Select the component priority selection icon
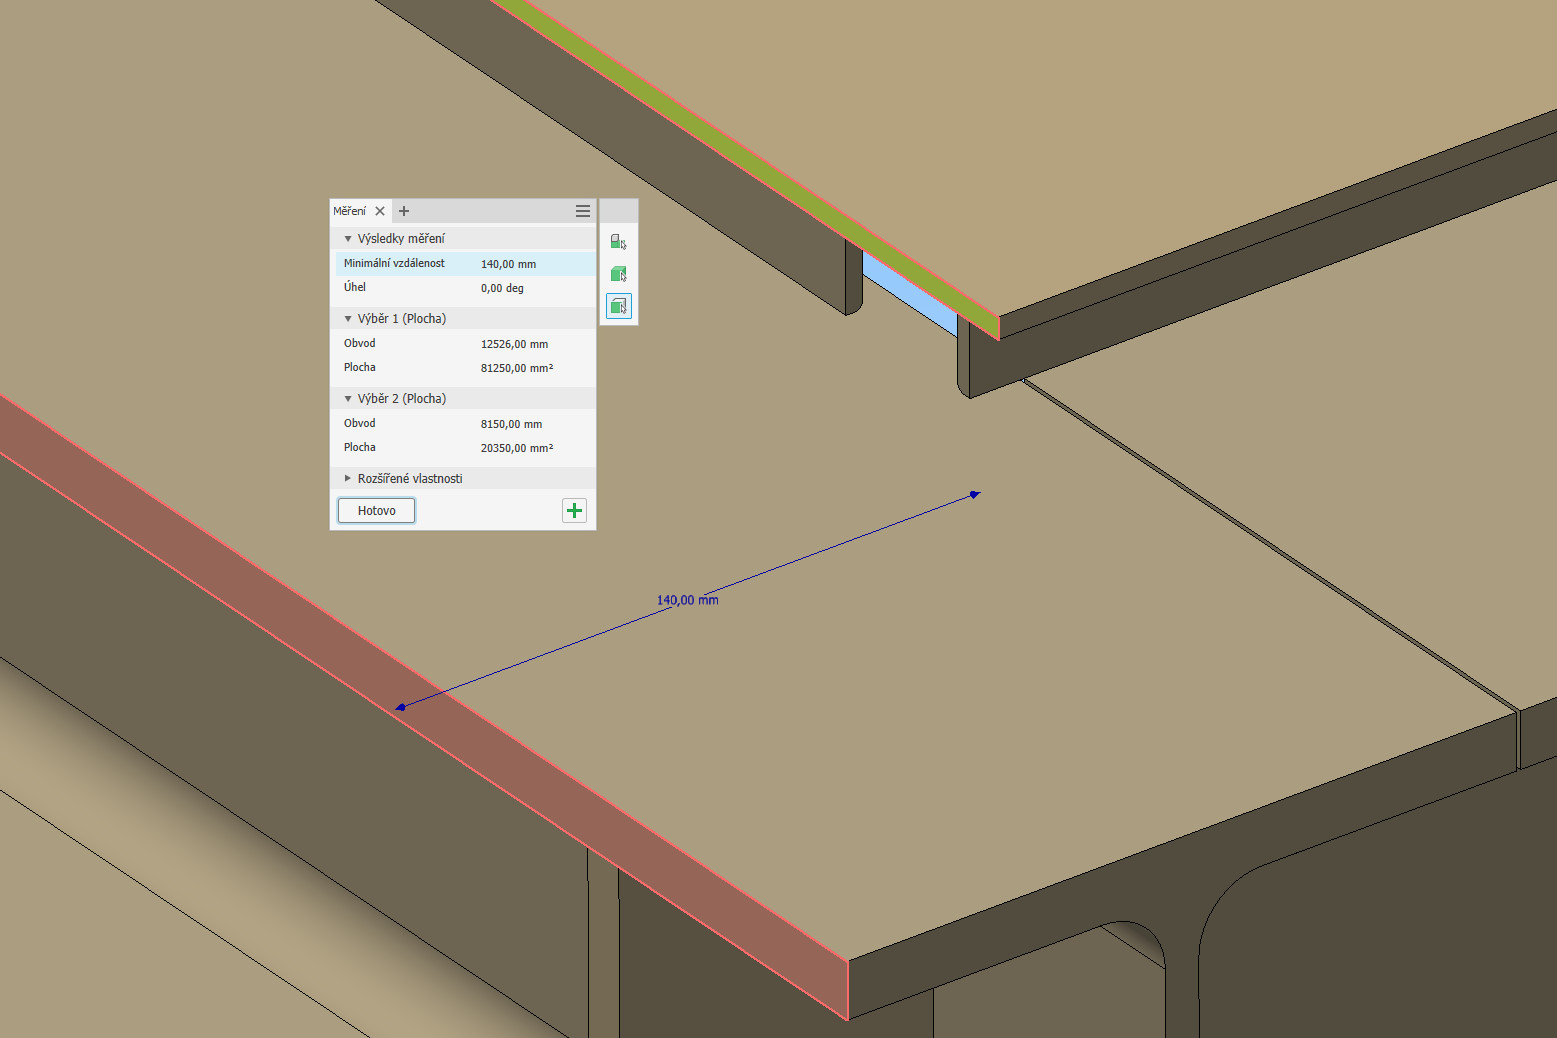 pyautogui.click(x=618, y=242)
